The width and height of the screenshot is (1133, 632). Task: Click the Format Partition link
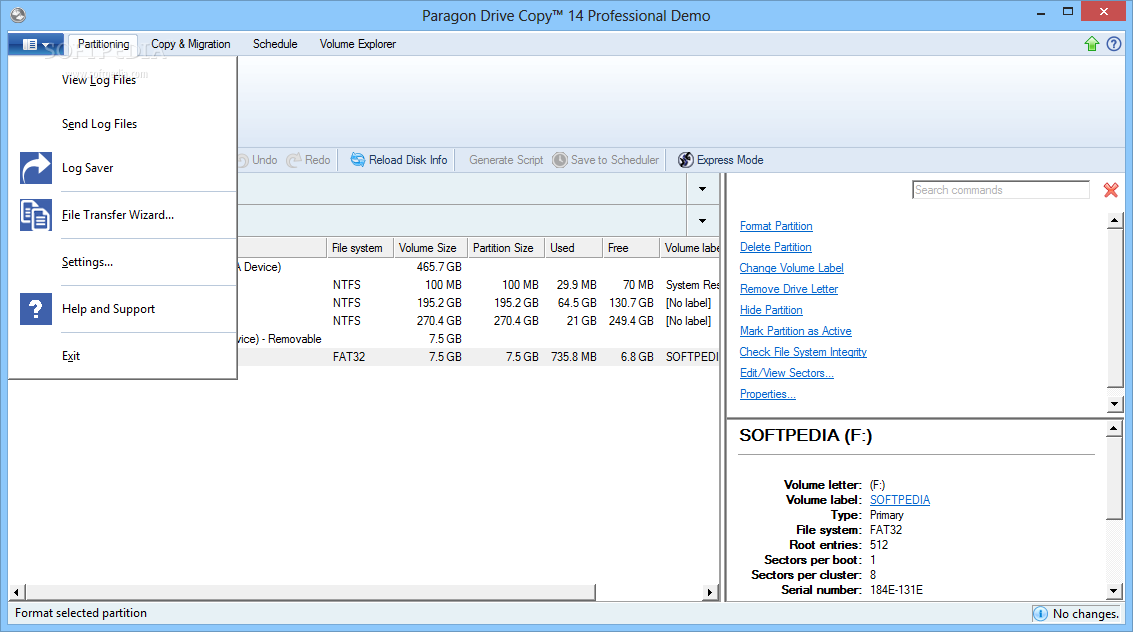click(776, 226)
